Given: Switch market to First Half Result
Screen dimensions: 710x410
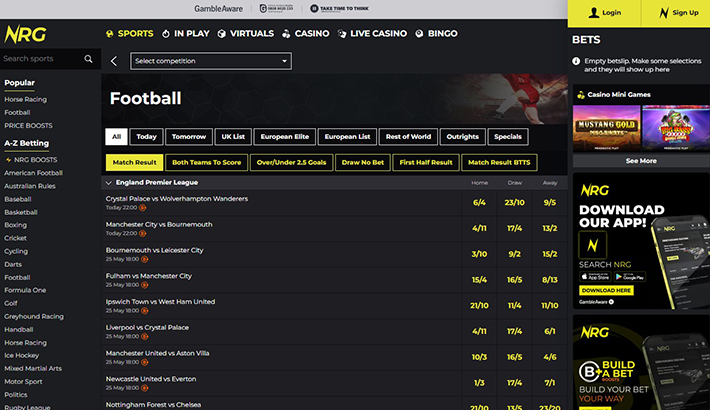Looking at the screenshot, I should click(426, 163).
